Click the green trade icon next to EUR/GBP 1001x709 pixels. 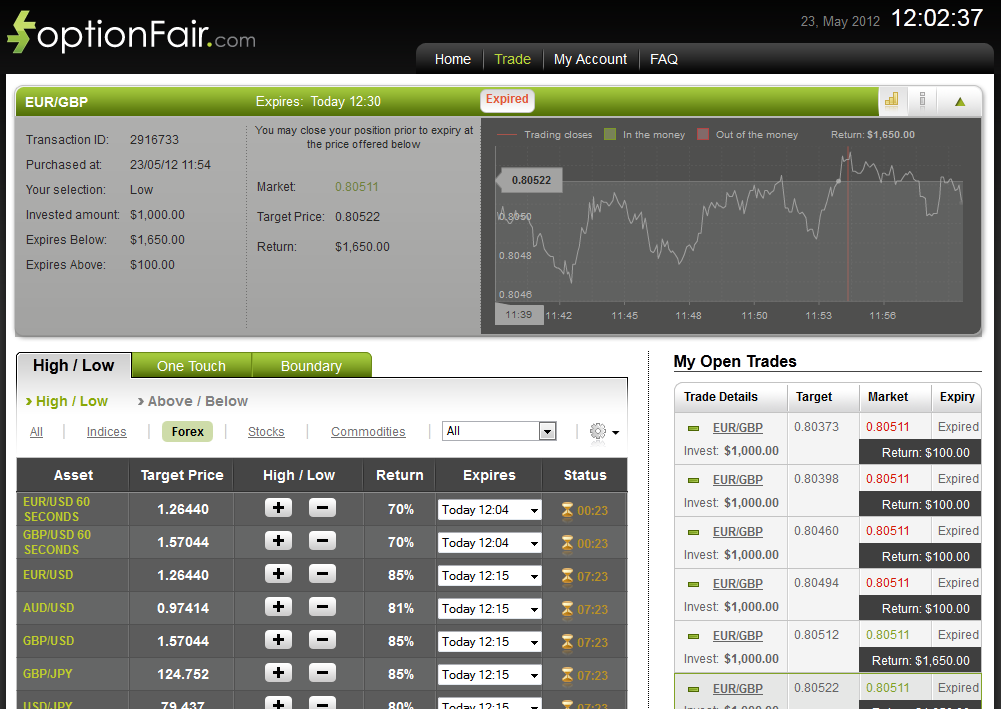pyautogui.click(x=694, y=427)
